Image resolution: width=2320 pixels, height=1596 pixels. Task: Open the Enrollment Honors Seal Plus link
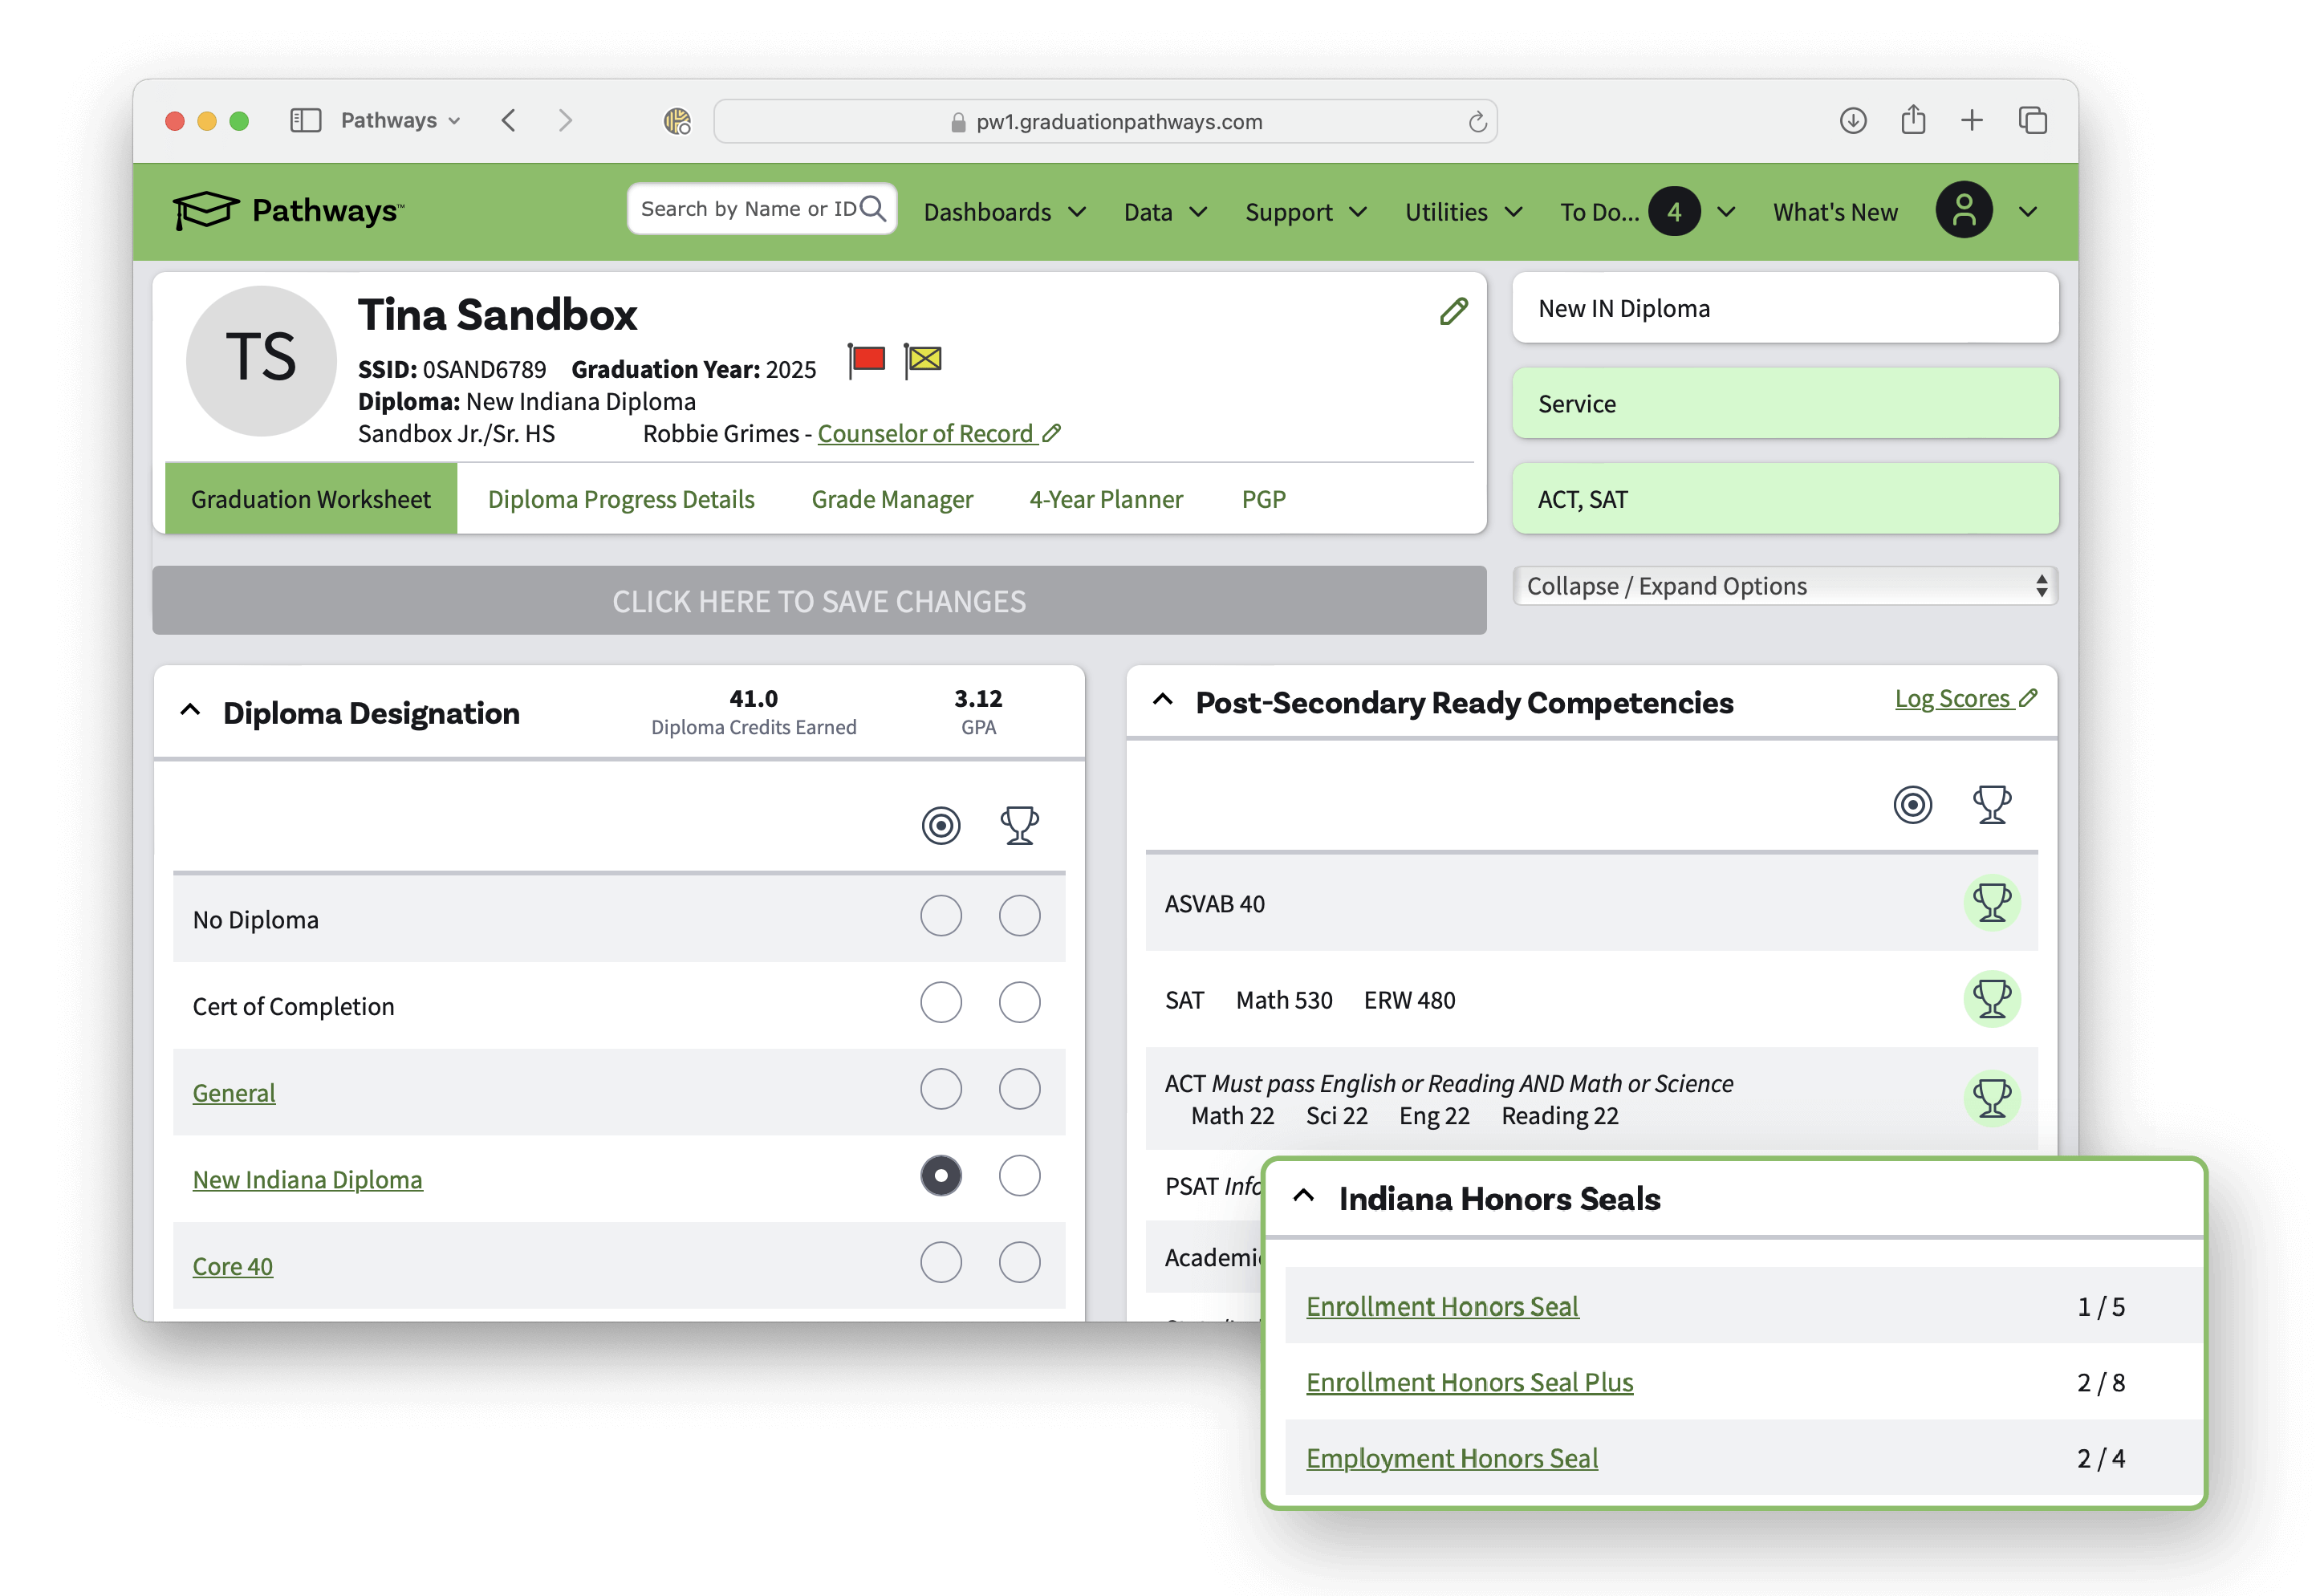(1469, 1382)
